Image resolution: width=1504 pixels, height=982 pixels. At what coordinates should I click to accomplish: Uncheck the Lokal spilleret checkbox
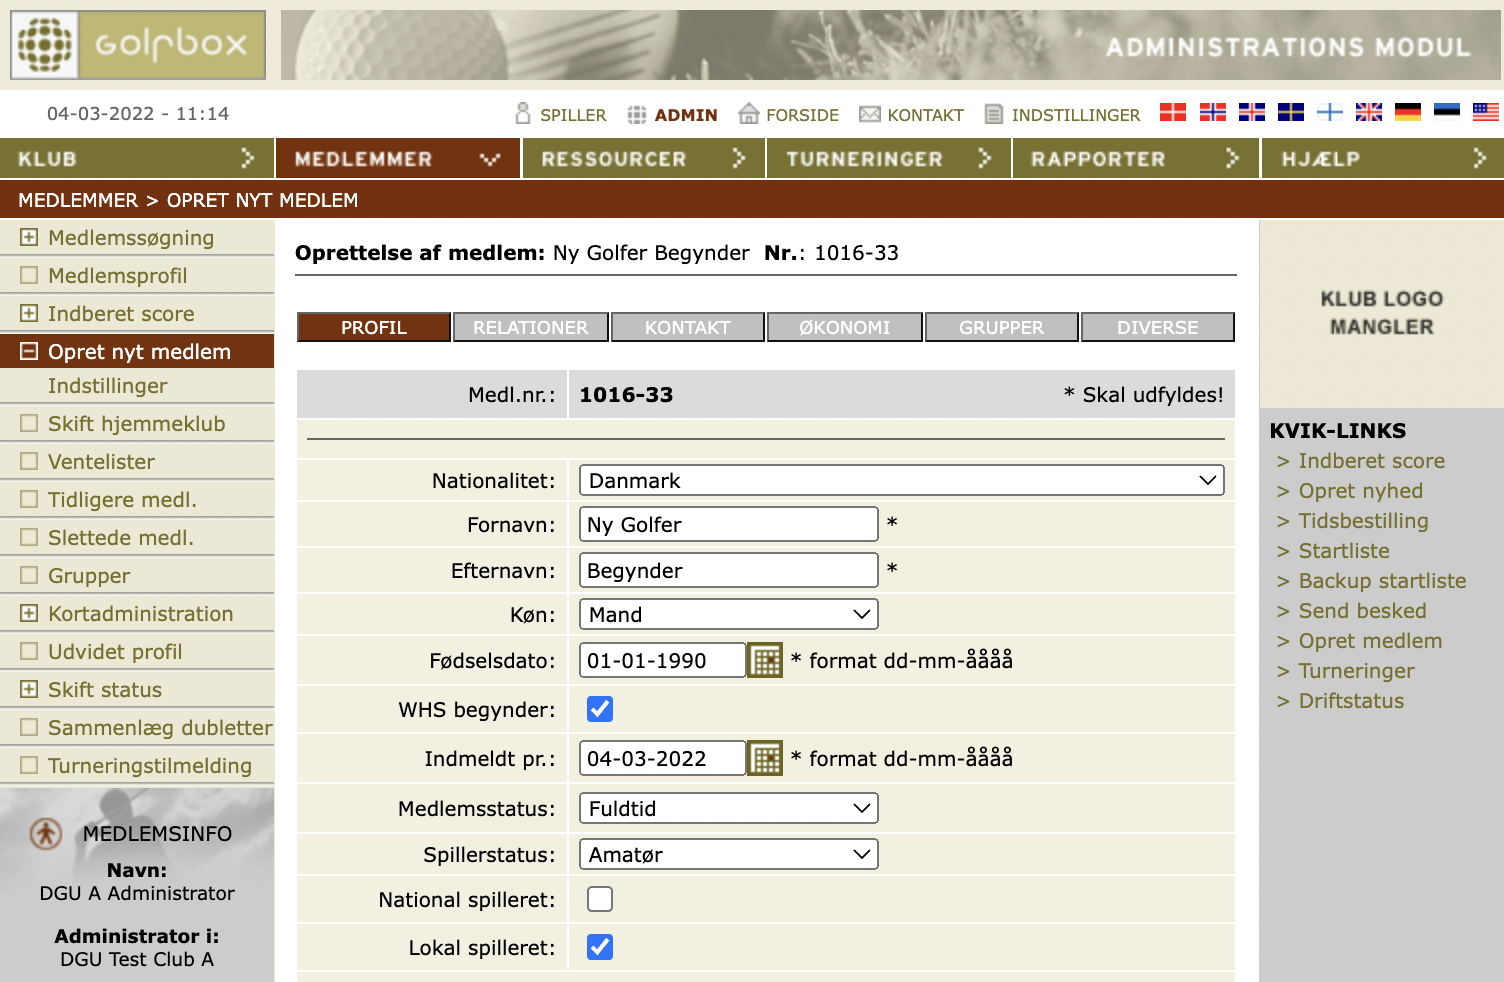click(600, 947)
